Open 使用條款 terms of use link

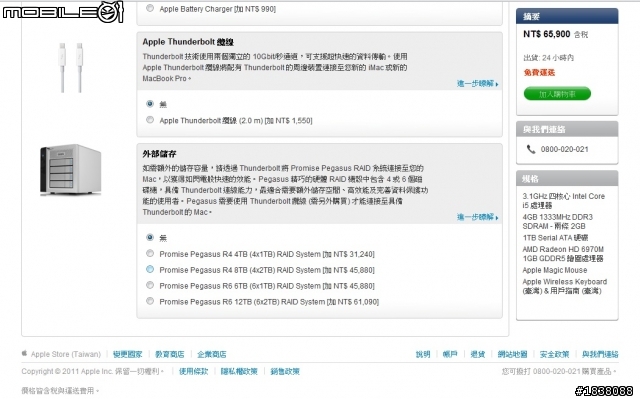(193, 371)
